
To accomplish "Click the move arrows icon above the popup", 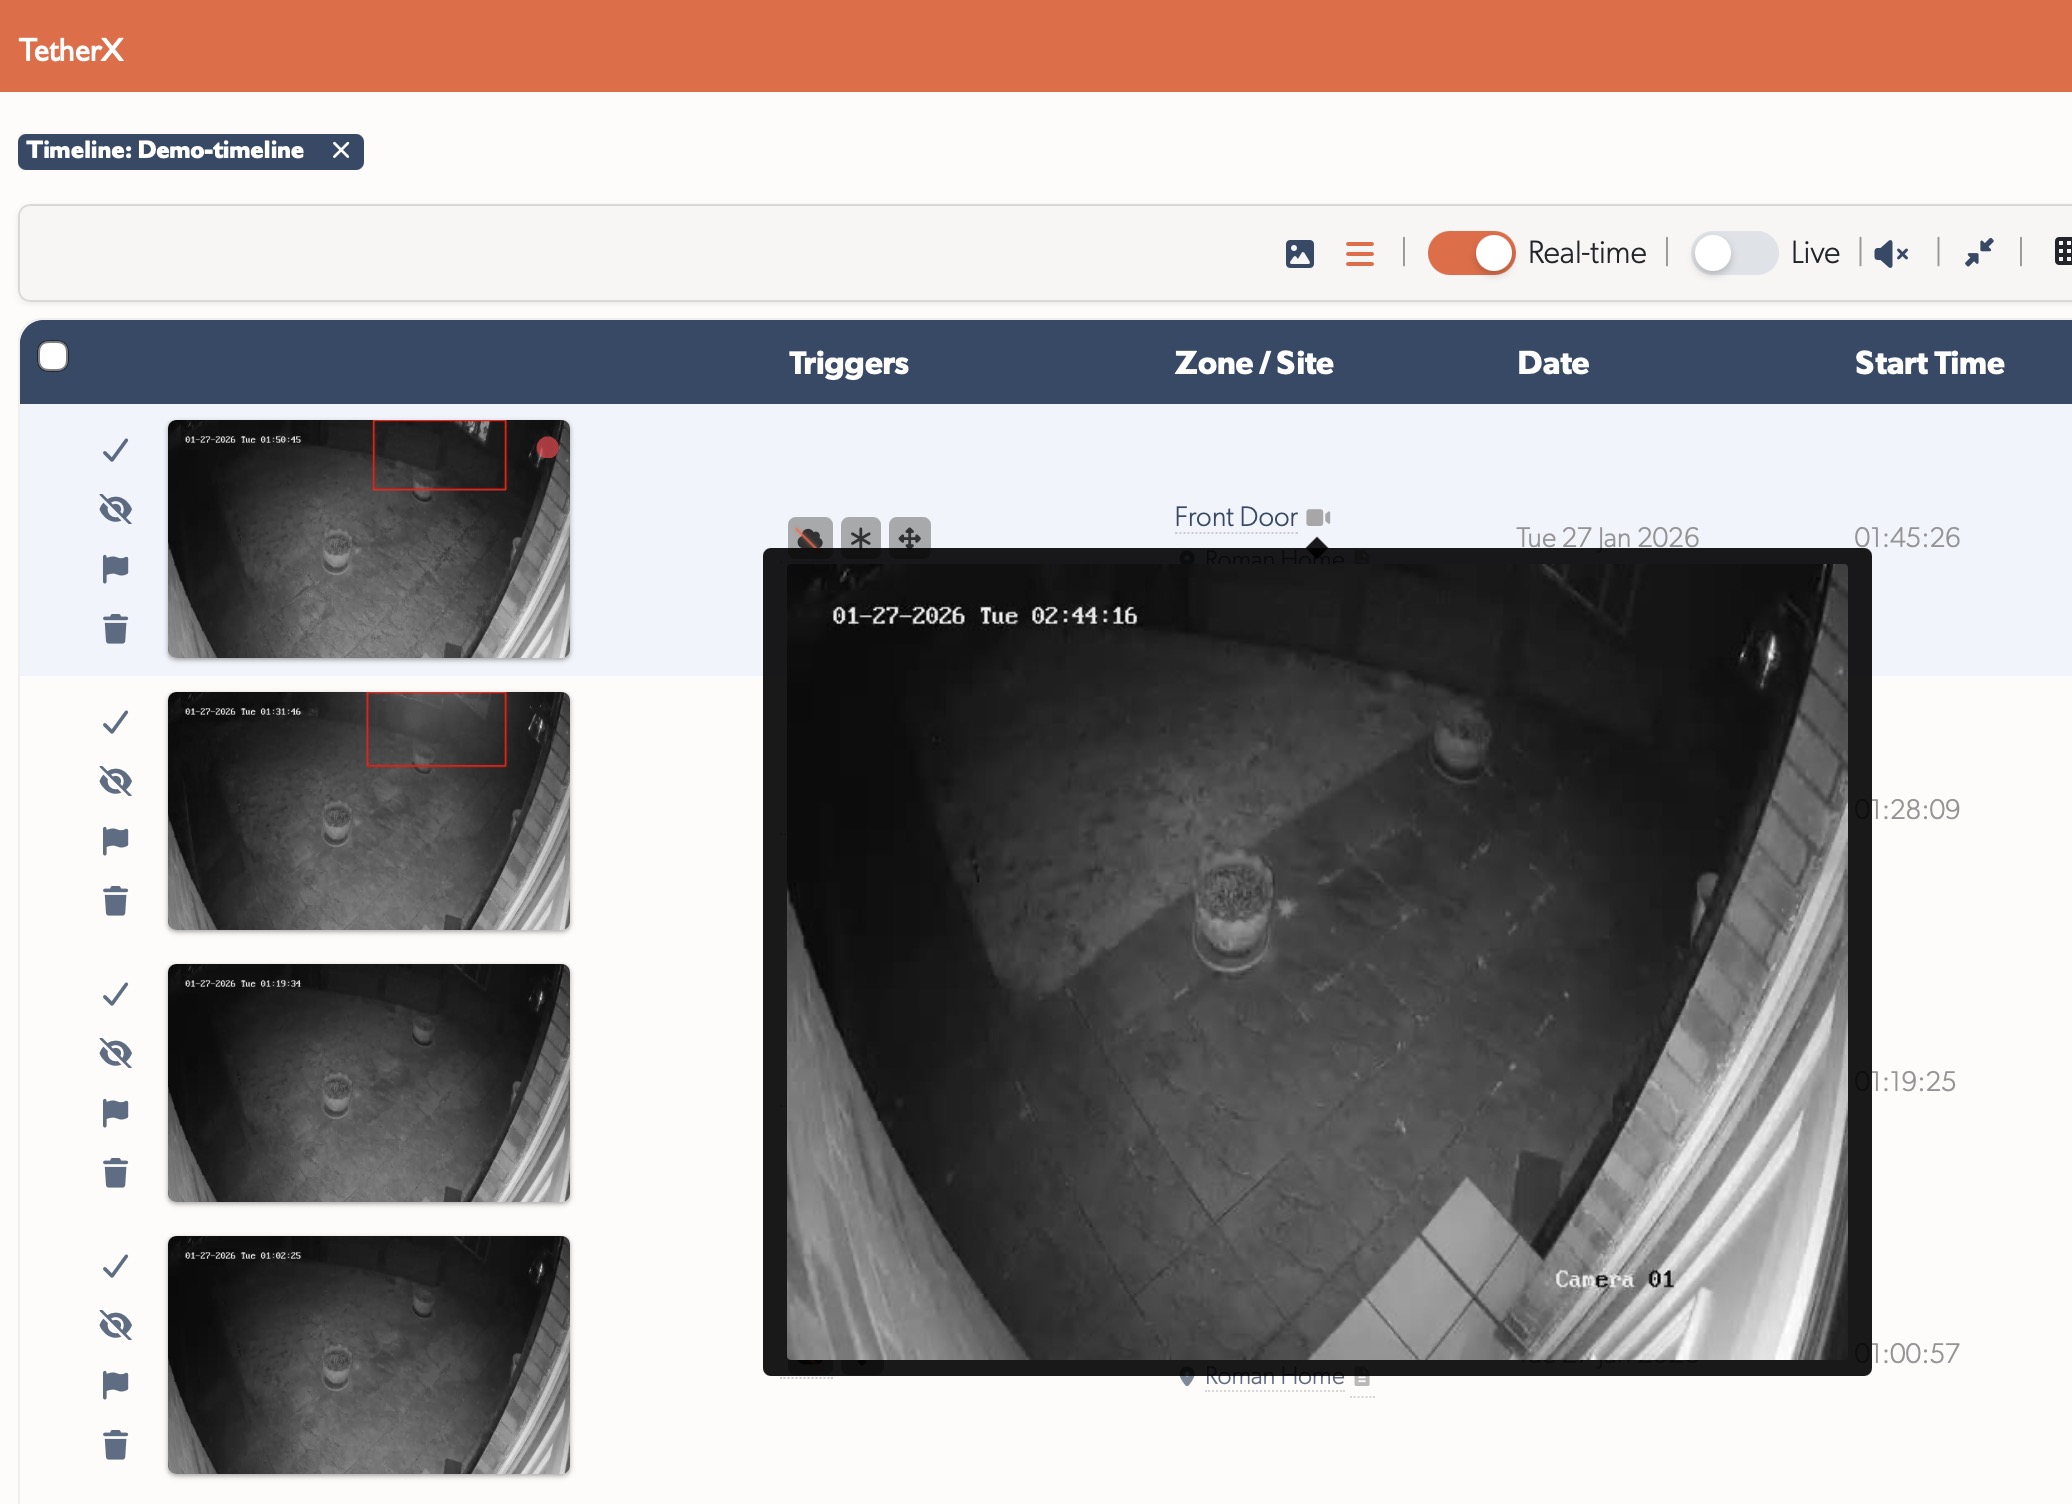I will click(909, 538).
